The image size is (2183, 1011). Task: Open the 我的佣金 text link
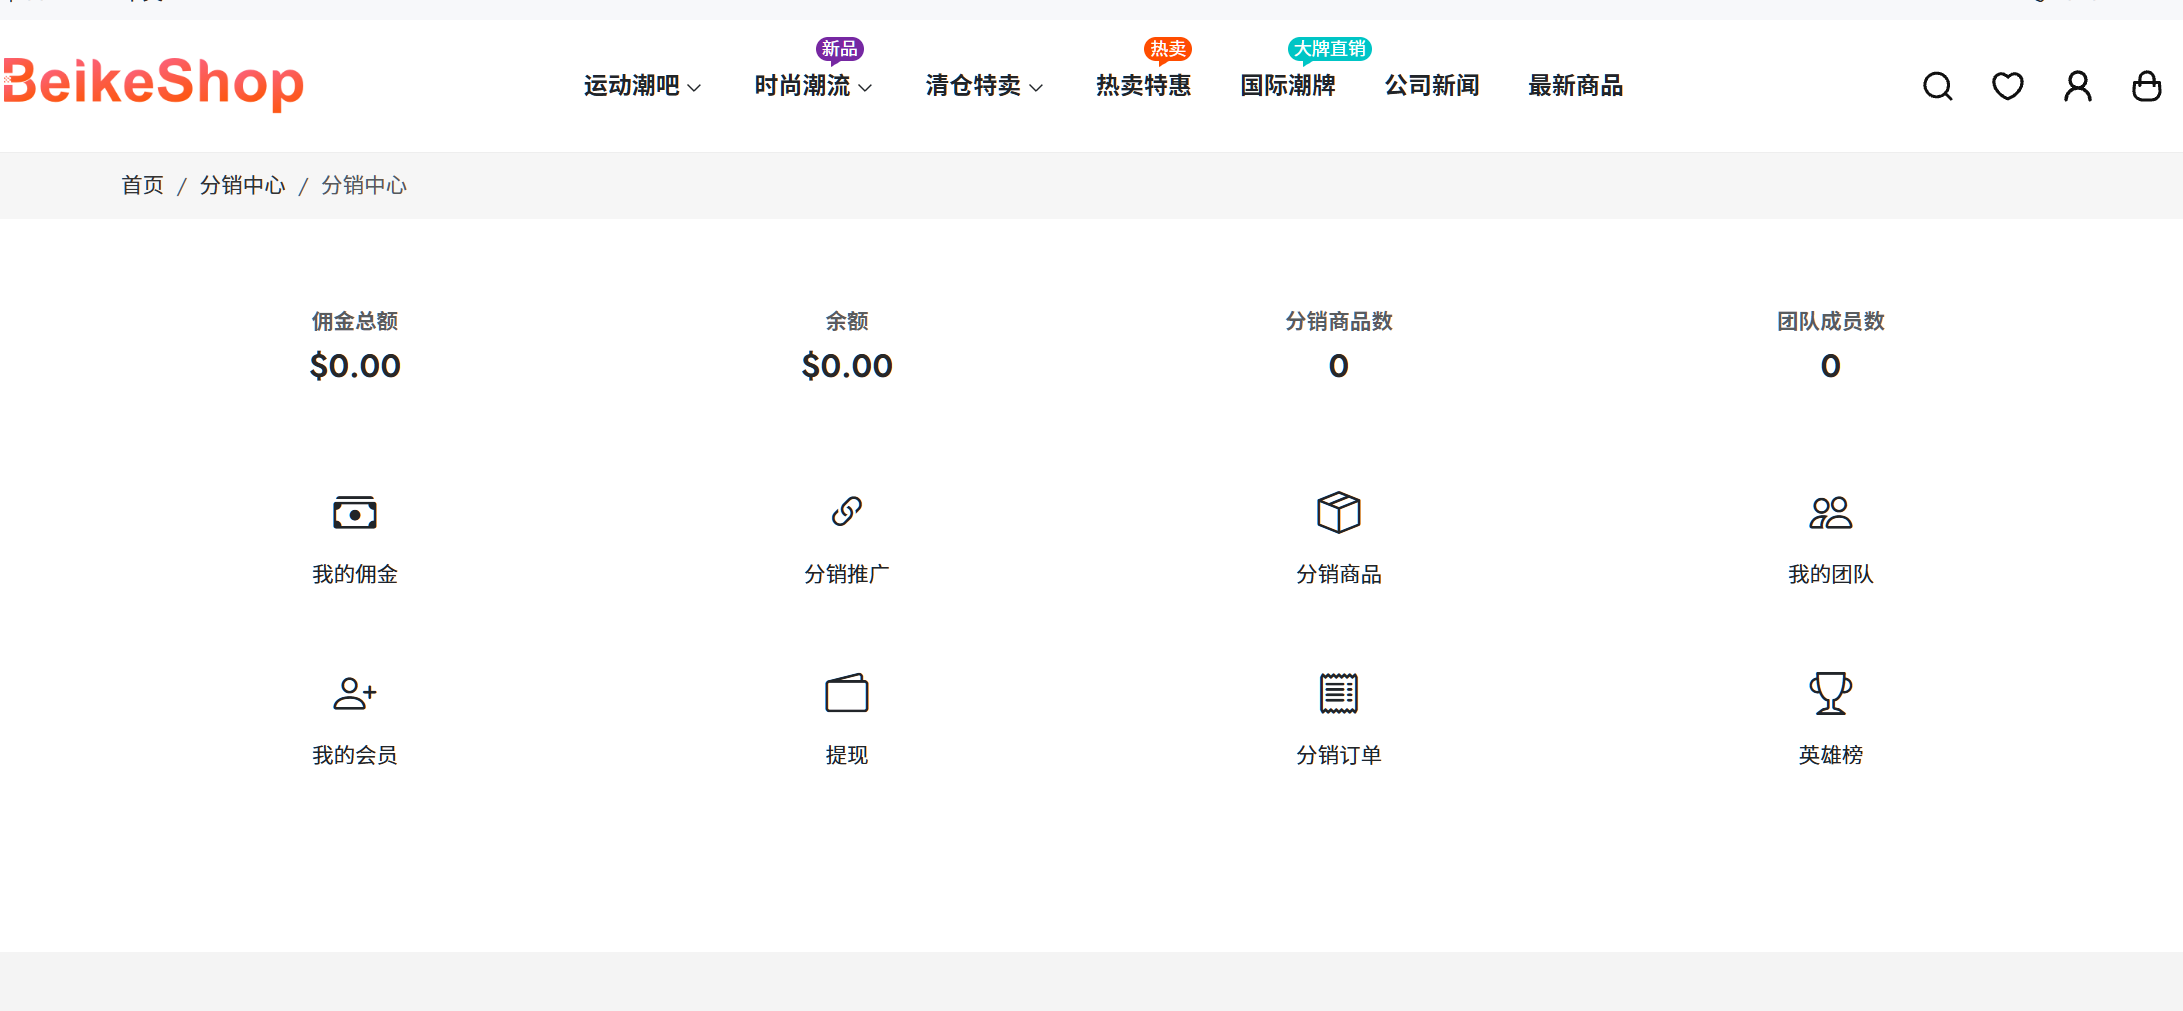point(355,574)
